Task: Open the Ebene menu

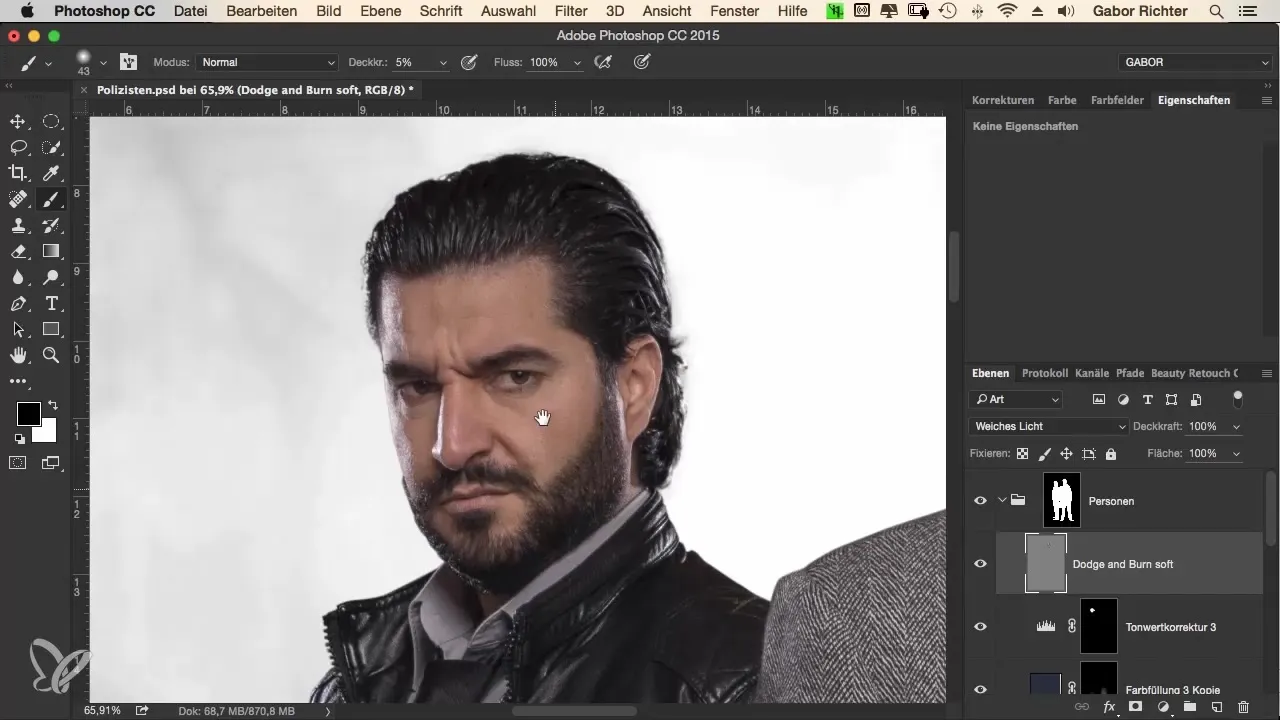Action: pos(381,11)
